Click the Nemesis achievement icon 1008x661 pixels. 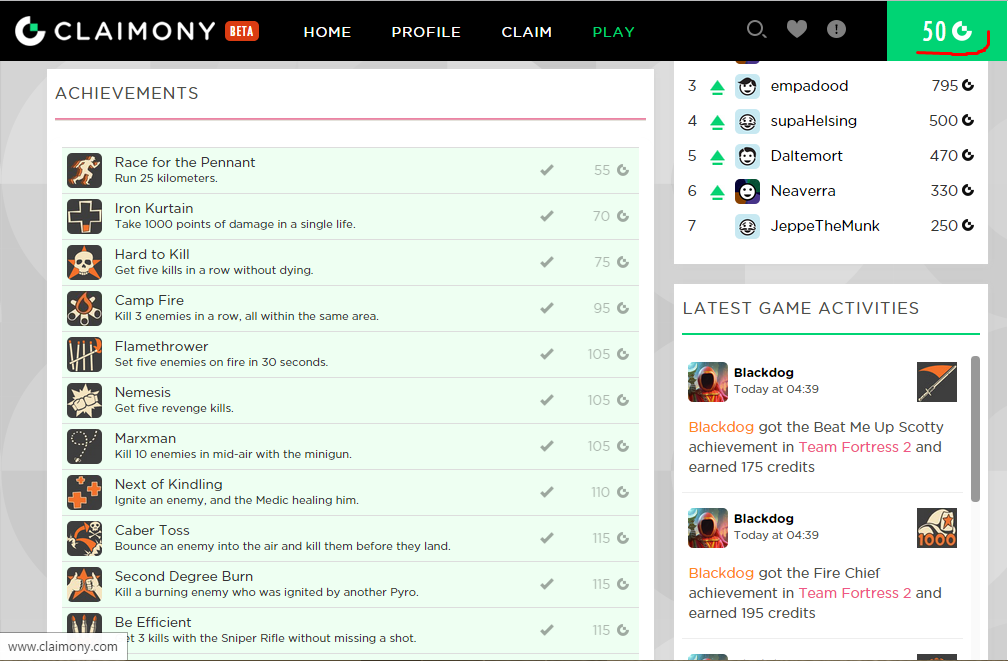click(x=84, y=401)
